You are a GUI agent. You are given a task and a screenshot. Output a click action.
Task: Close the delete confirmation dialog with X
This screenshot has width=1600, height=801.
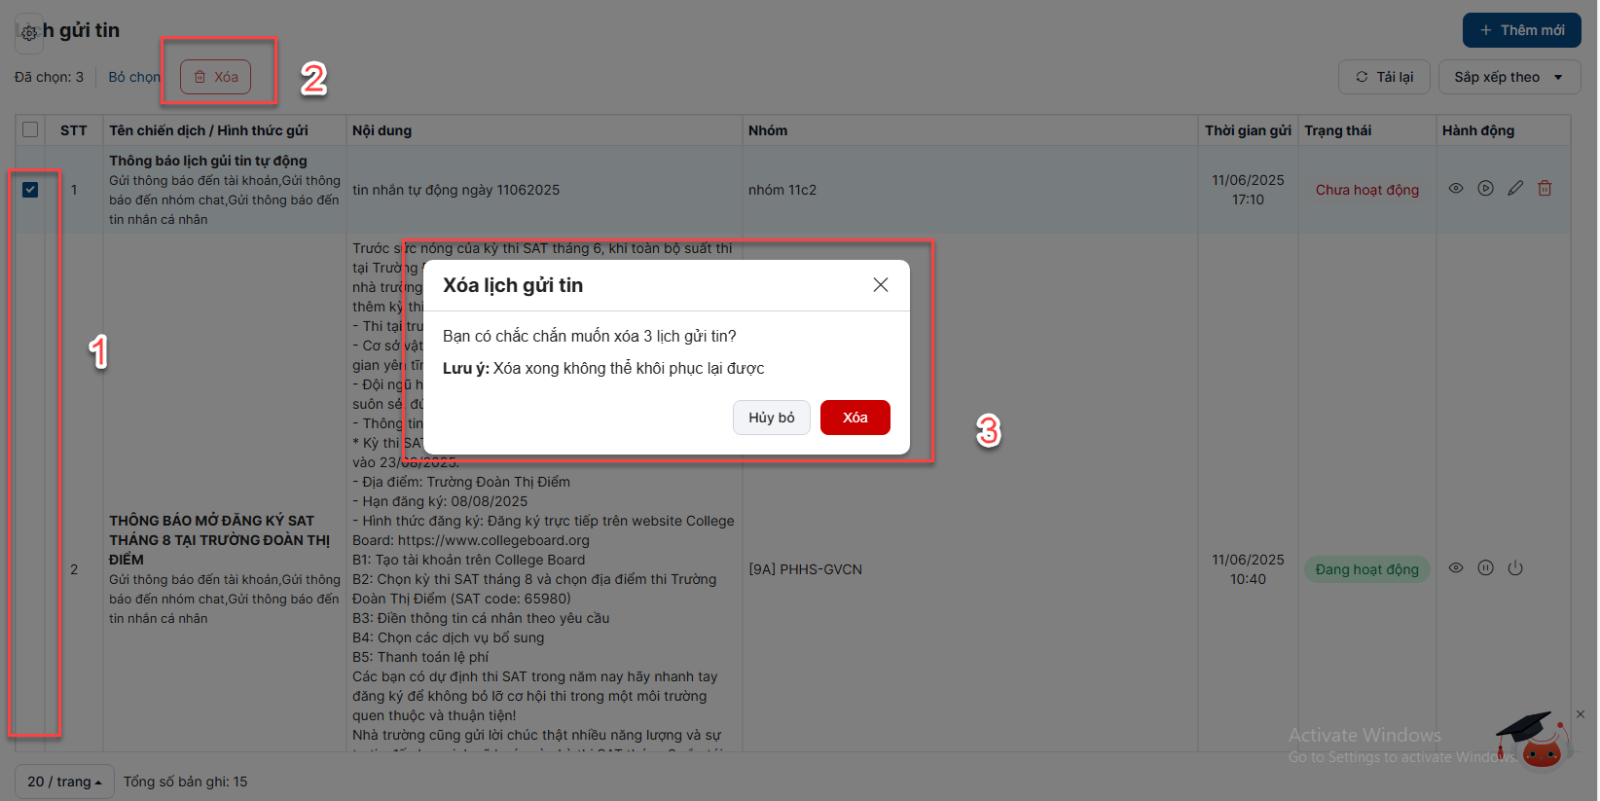(x=880, y=285)
